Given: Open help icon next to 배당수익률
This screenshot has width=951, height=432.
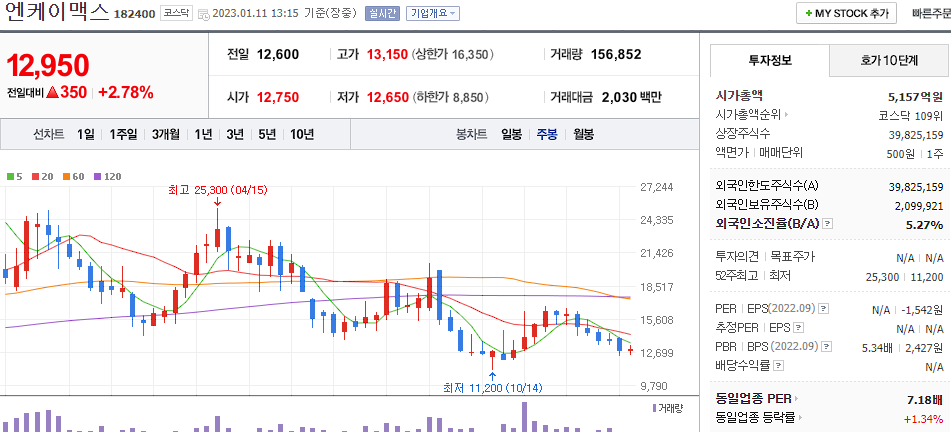Looking at the screenshot, I should 779,366.
